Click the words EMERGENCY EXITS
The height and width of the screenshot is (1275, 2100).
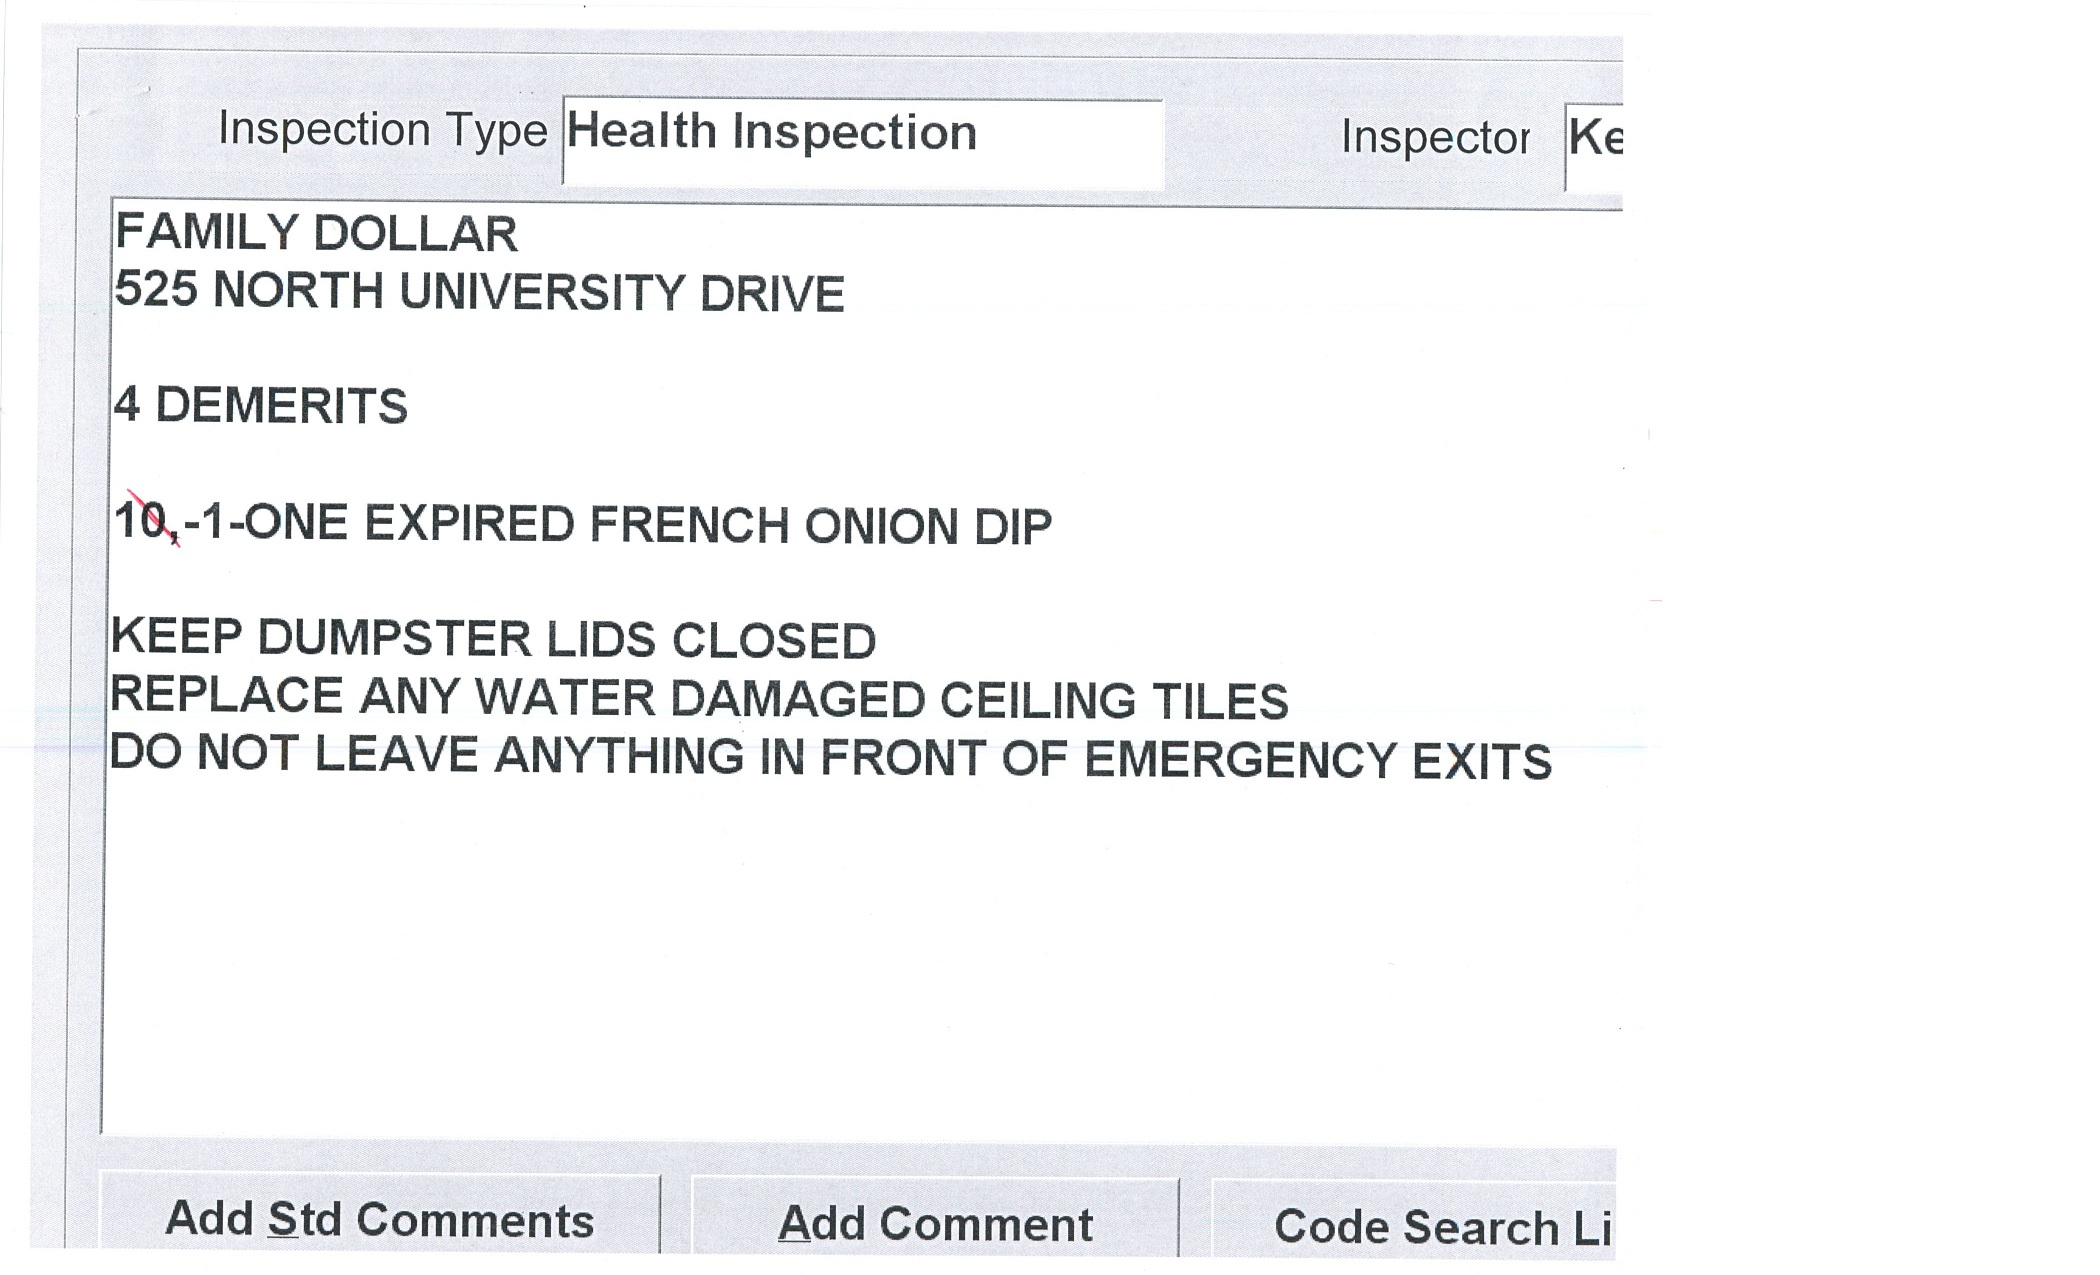click(1318, 760)
